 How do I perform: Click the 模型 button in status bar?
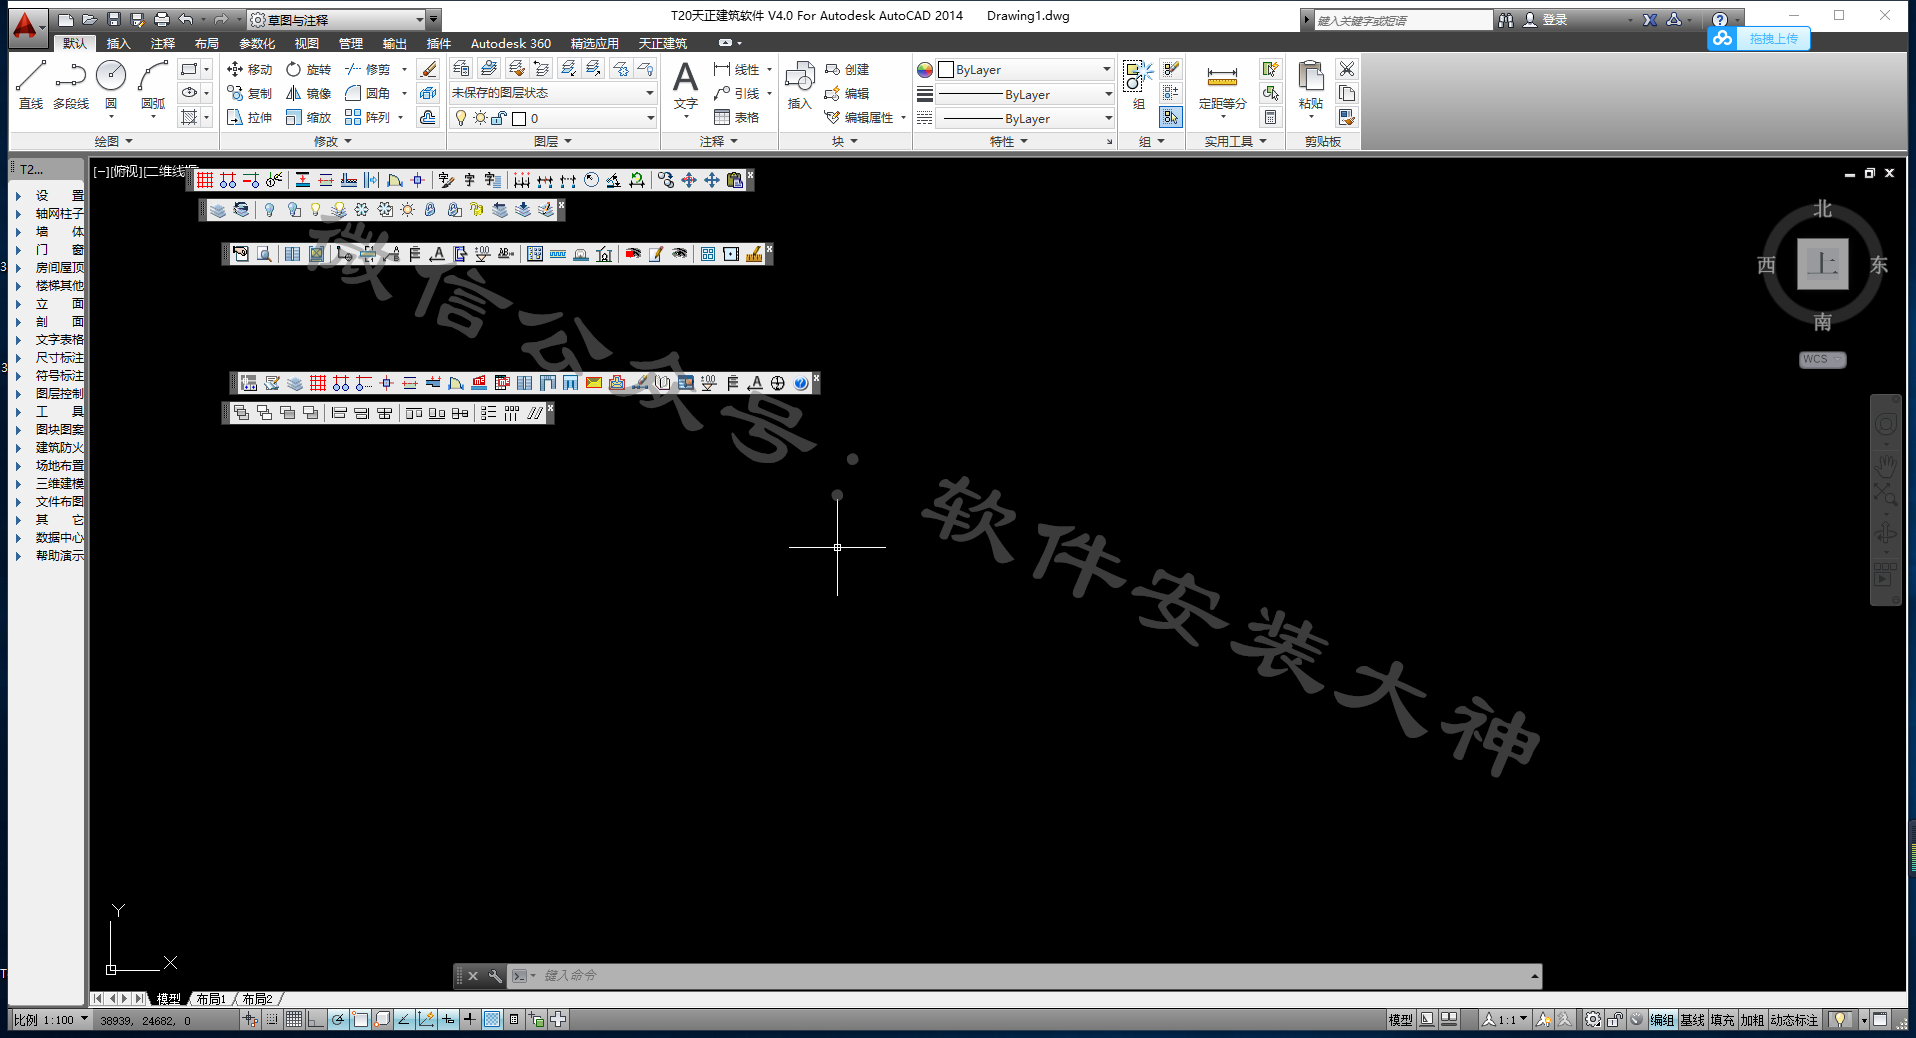coord(1400,1020)
